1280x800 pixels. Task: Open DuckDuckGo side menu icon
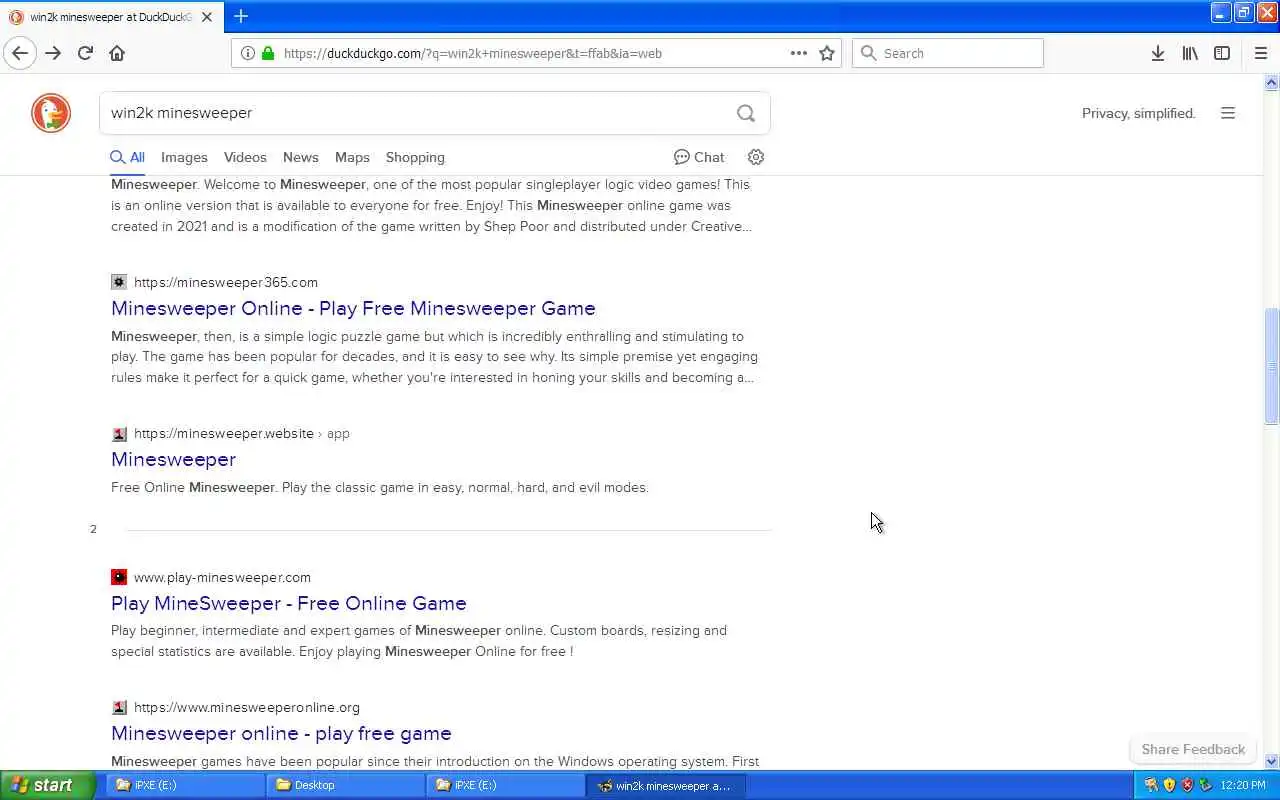coord(1228,113)
